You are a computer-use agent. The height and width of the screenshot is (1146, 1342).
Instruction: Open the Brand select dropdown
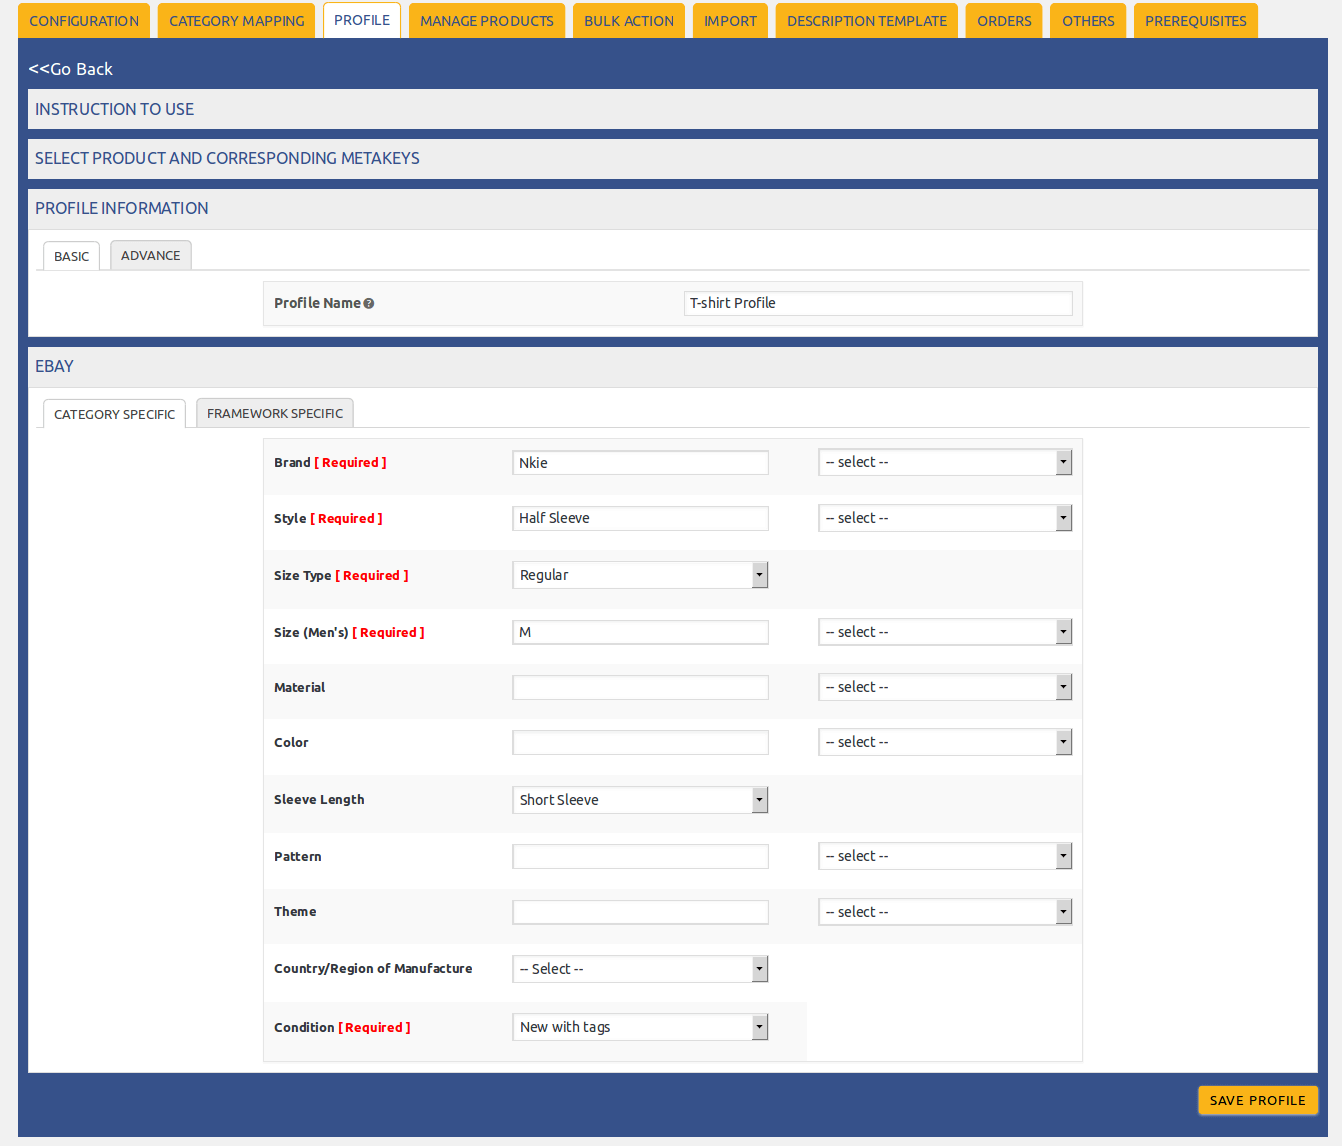(944, 462)
